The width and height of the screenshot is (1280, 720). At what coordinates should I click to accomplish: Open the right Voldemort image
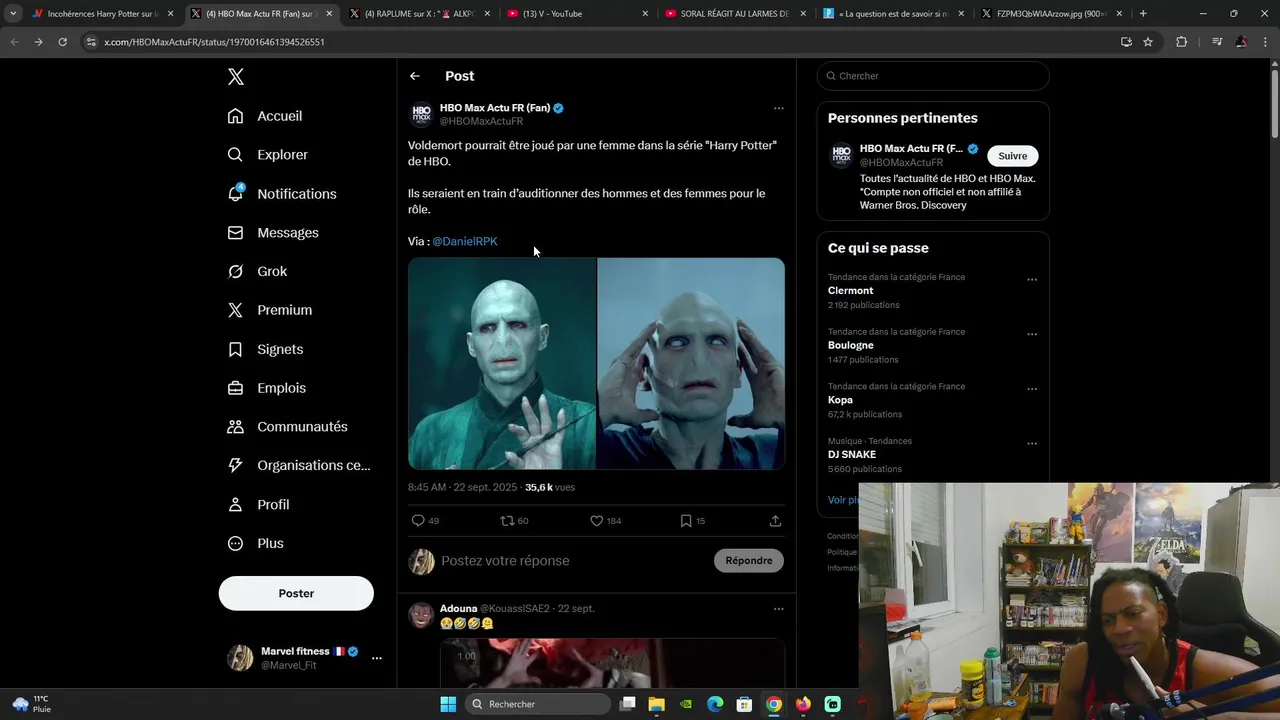click(x=691, y=363)
